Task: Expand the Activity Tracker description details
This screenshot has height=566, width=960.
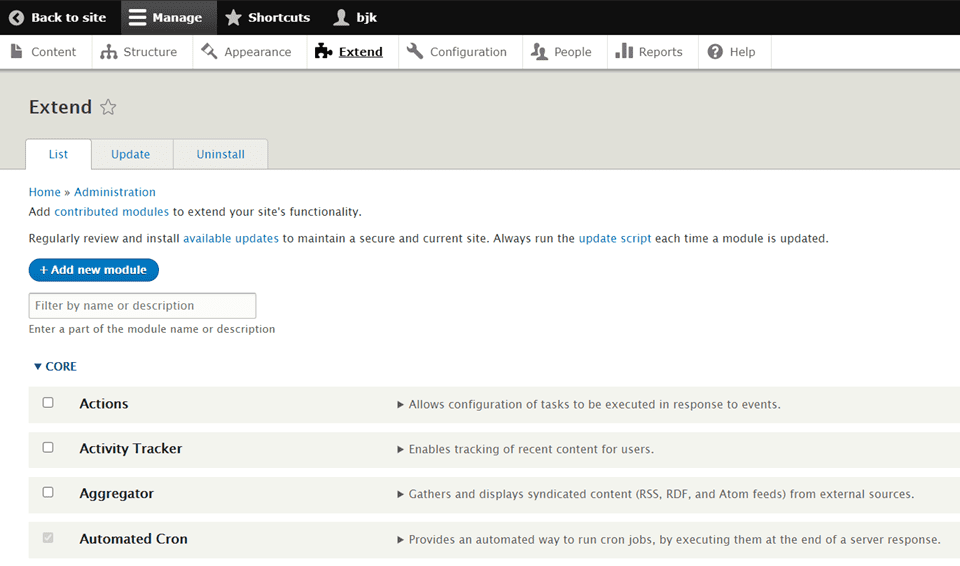Action: tap(400, 449)
